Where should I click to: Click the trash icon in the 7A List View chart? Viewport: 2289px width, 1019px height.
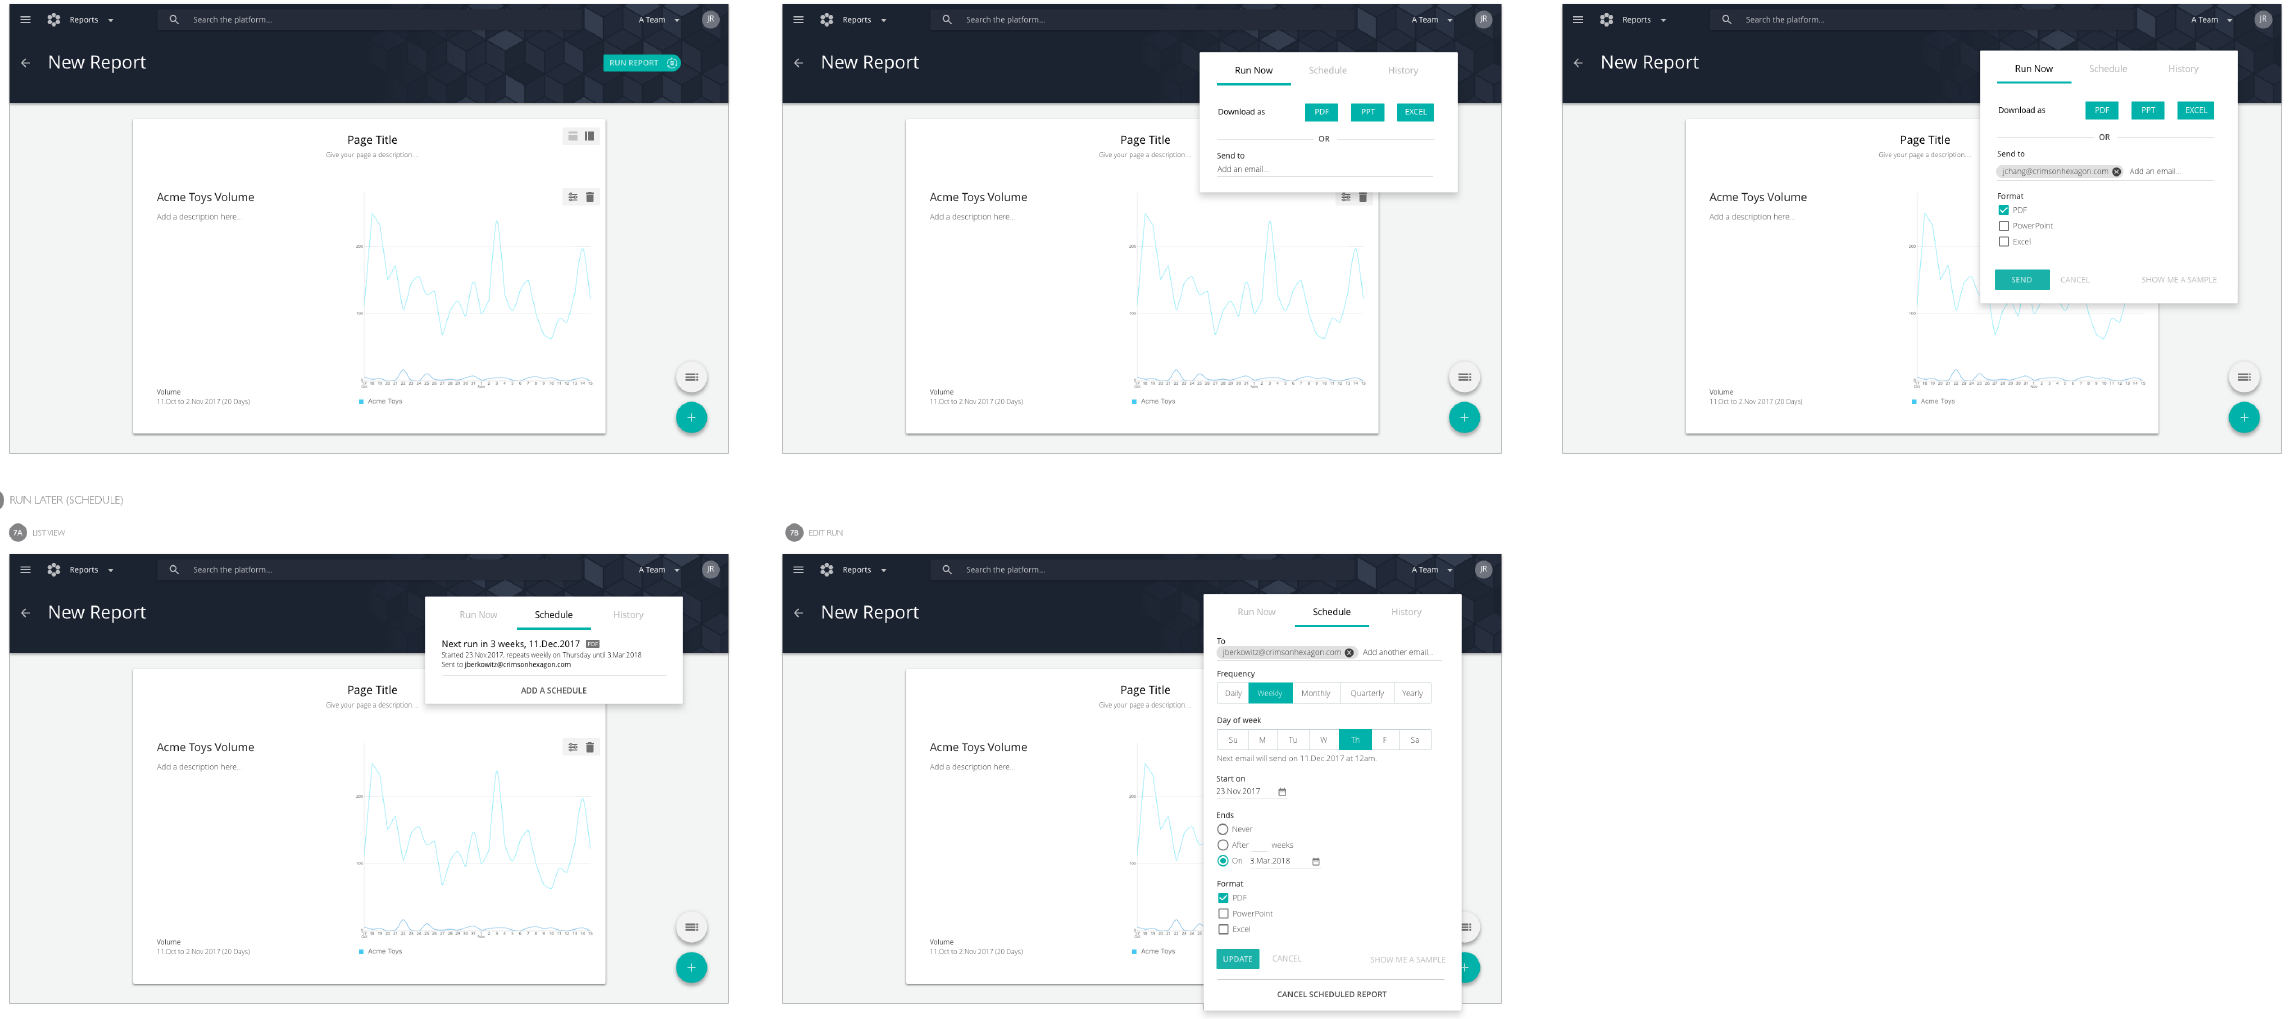(590, 747)
